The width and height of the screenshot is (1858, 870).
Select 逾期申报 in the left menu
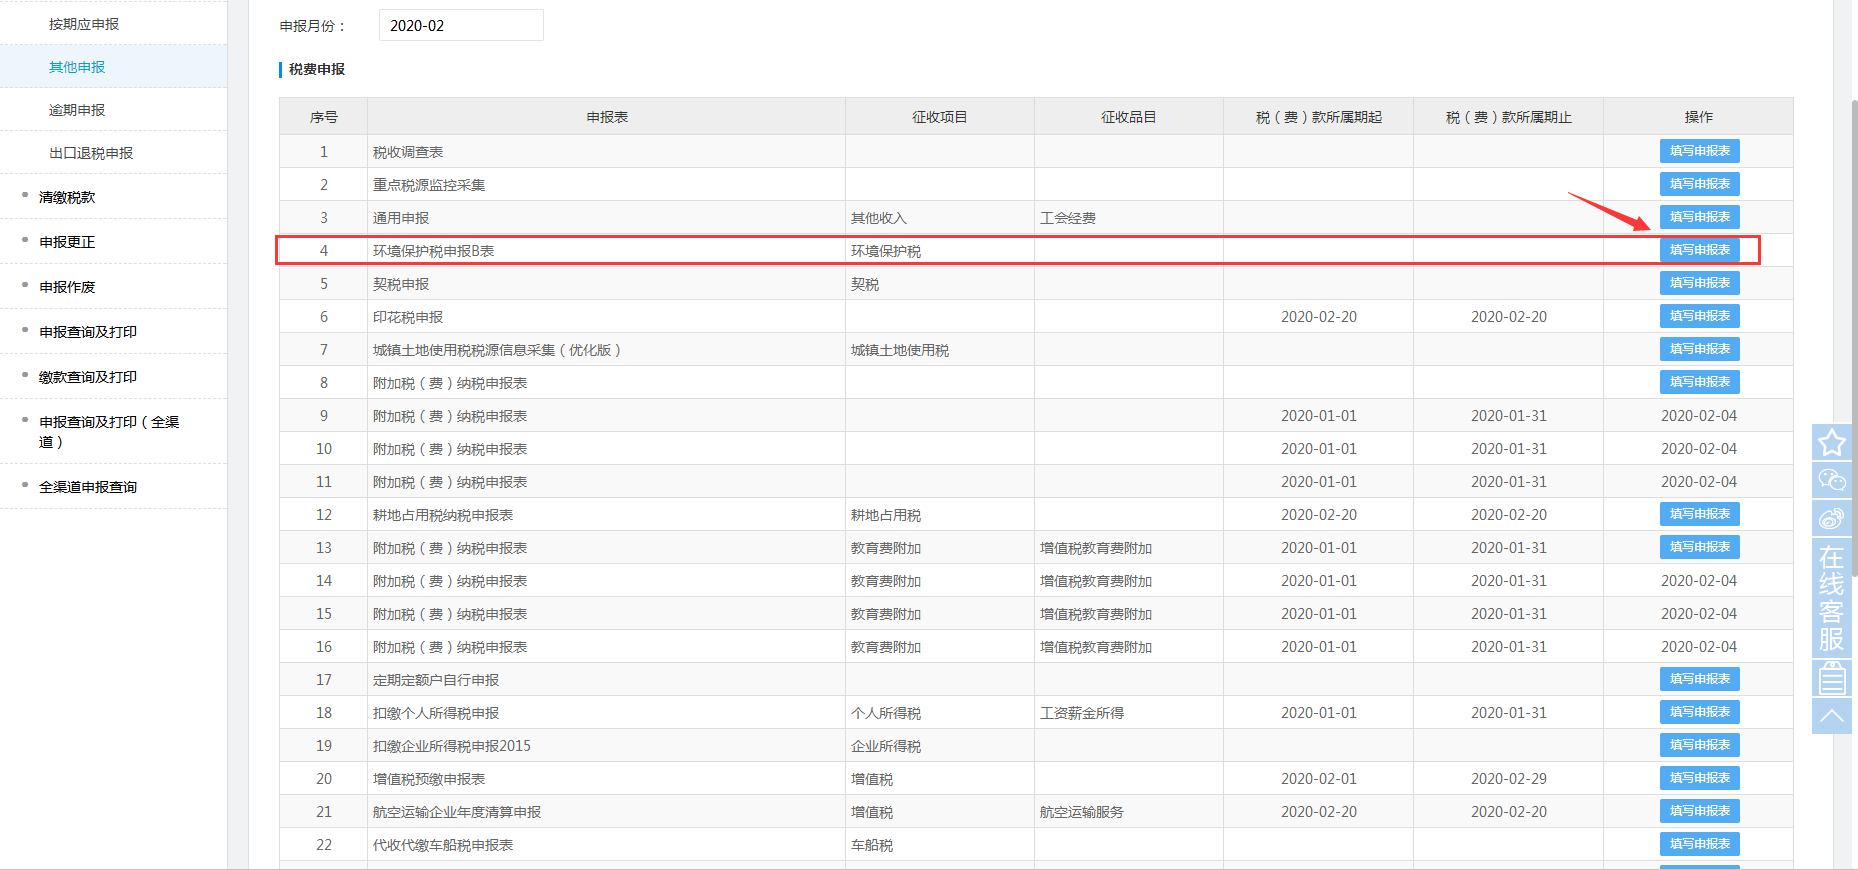click(77, 110)
